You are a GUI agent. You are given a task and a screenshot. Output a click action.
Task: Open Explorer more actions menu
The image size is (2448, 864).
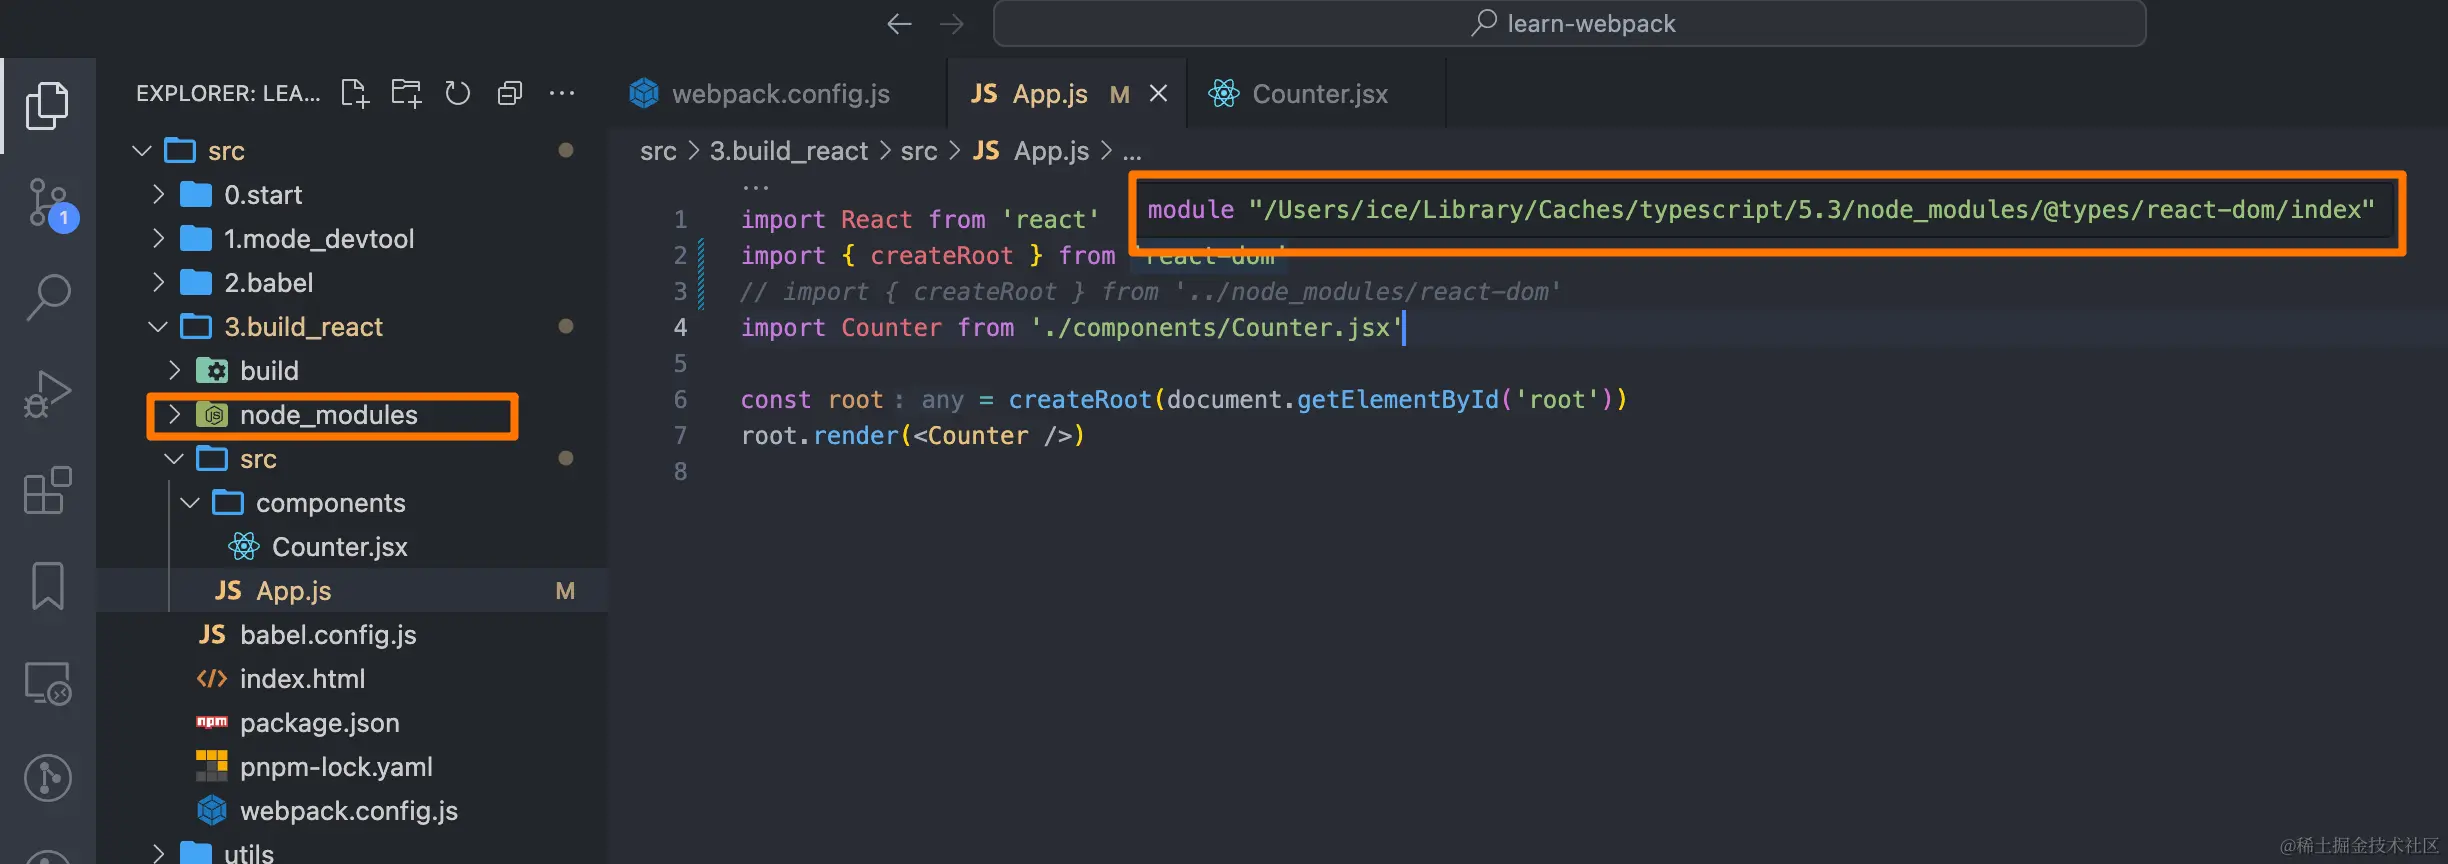[x=562, y=94]
